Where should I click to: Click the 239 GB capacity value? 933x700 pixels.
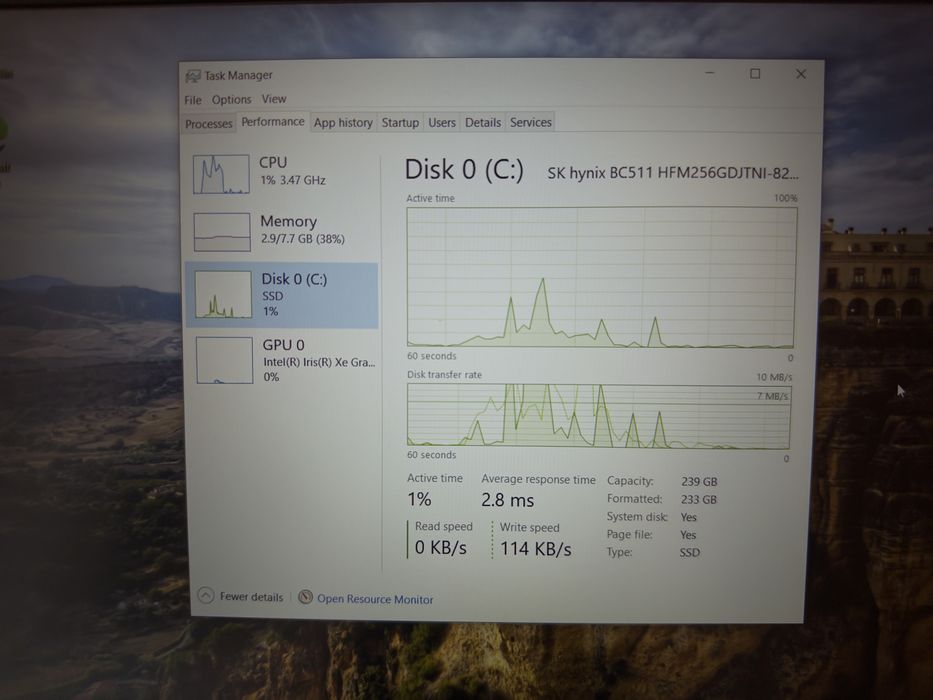point(699,482)
